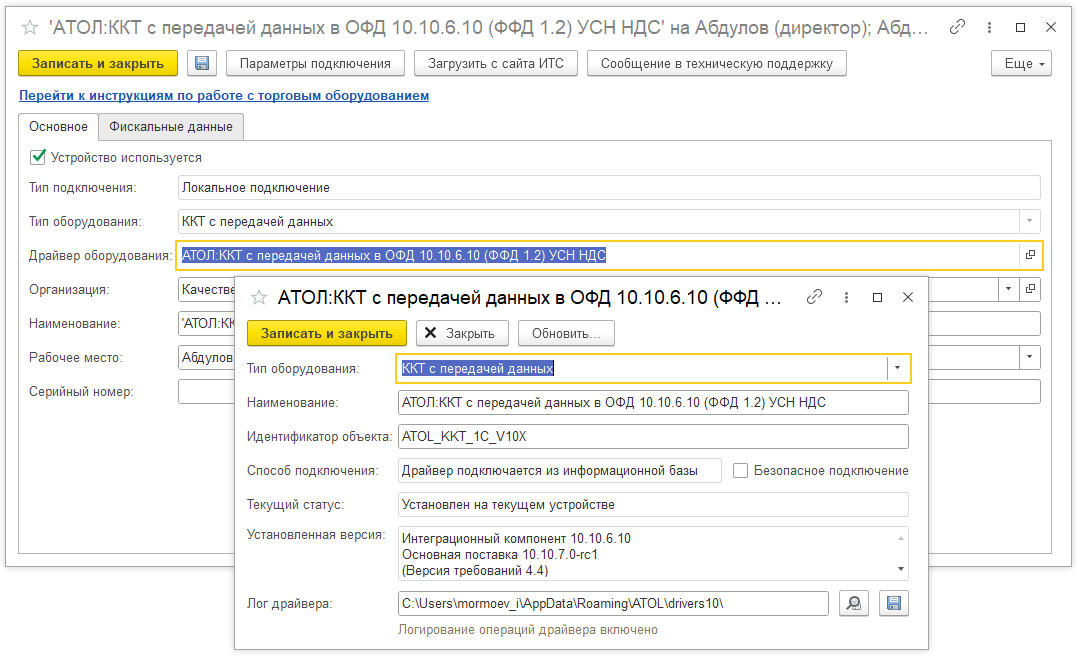
Task: Expand Рабочее место dropdown arrow
Action: point(1029,357)
